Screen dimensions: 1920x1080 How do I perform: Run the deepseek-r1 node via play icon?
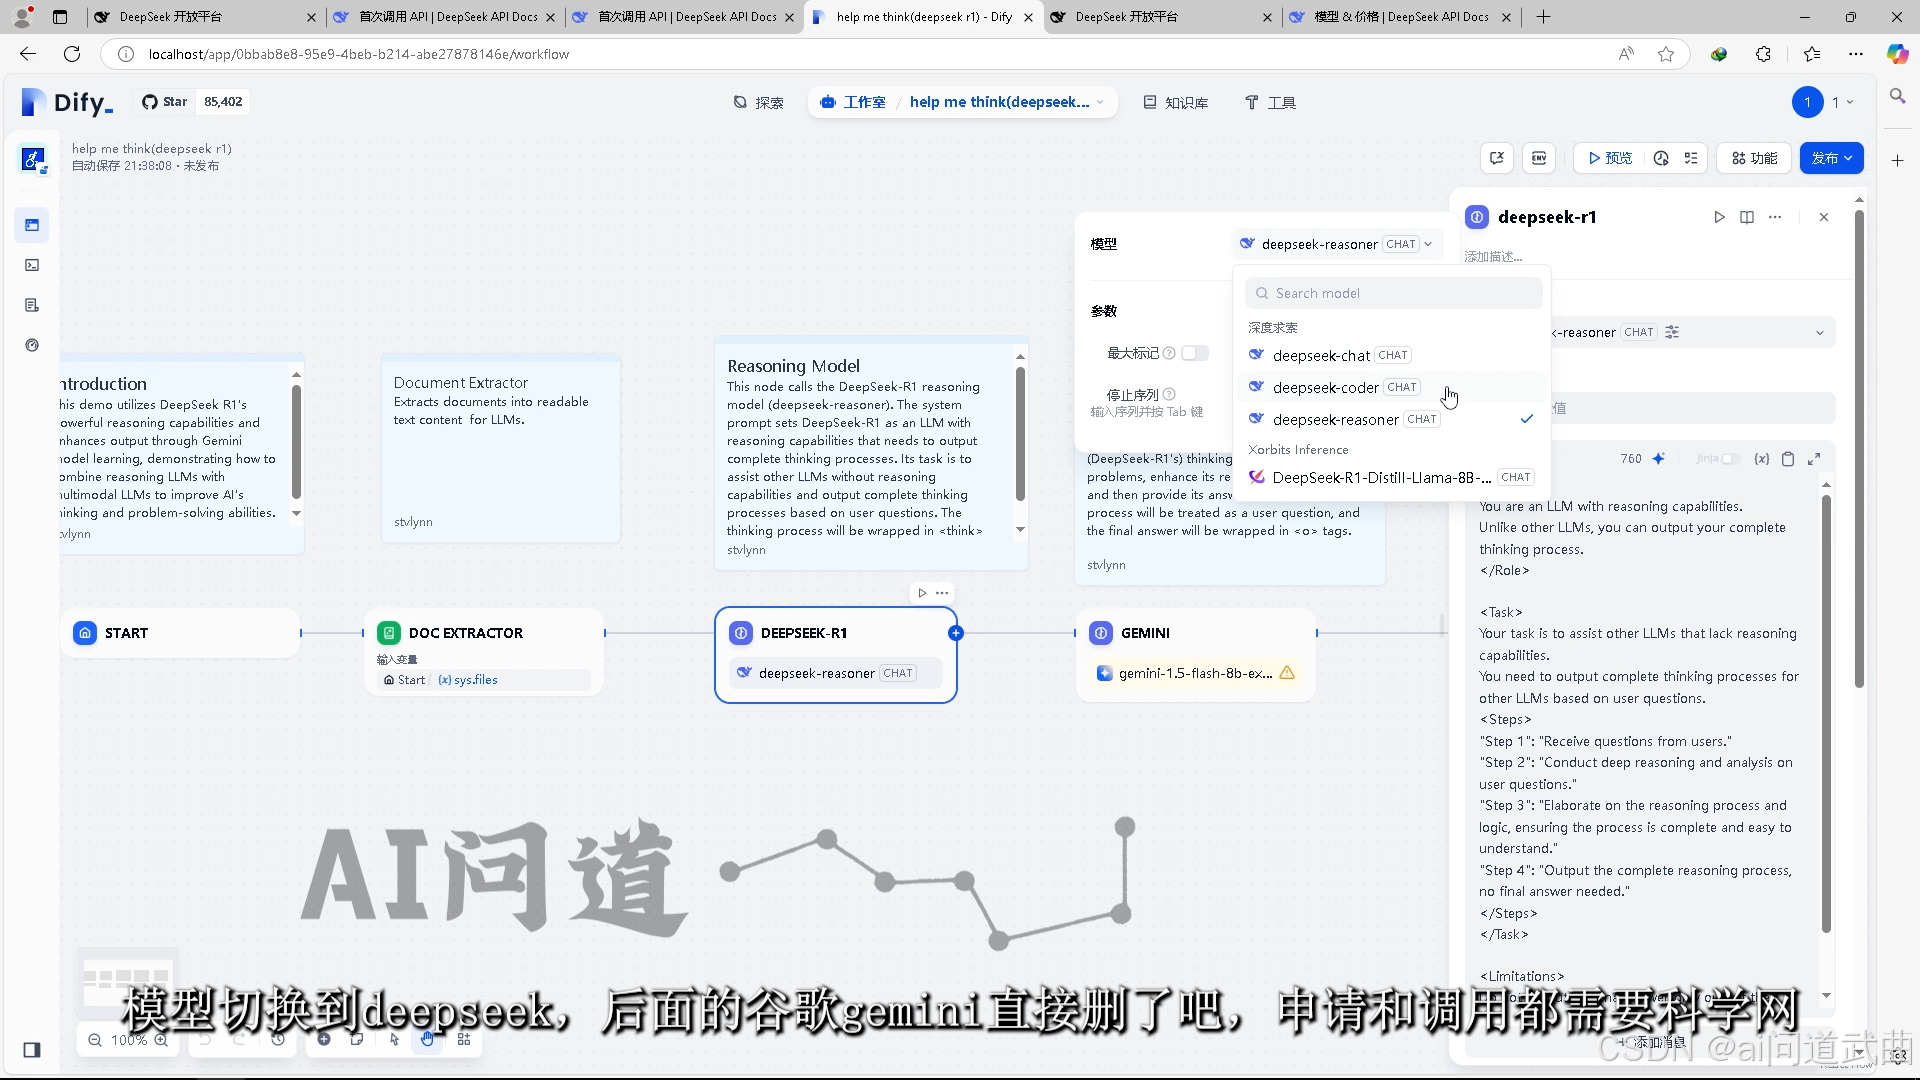point(1720,217)
